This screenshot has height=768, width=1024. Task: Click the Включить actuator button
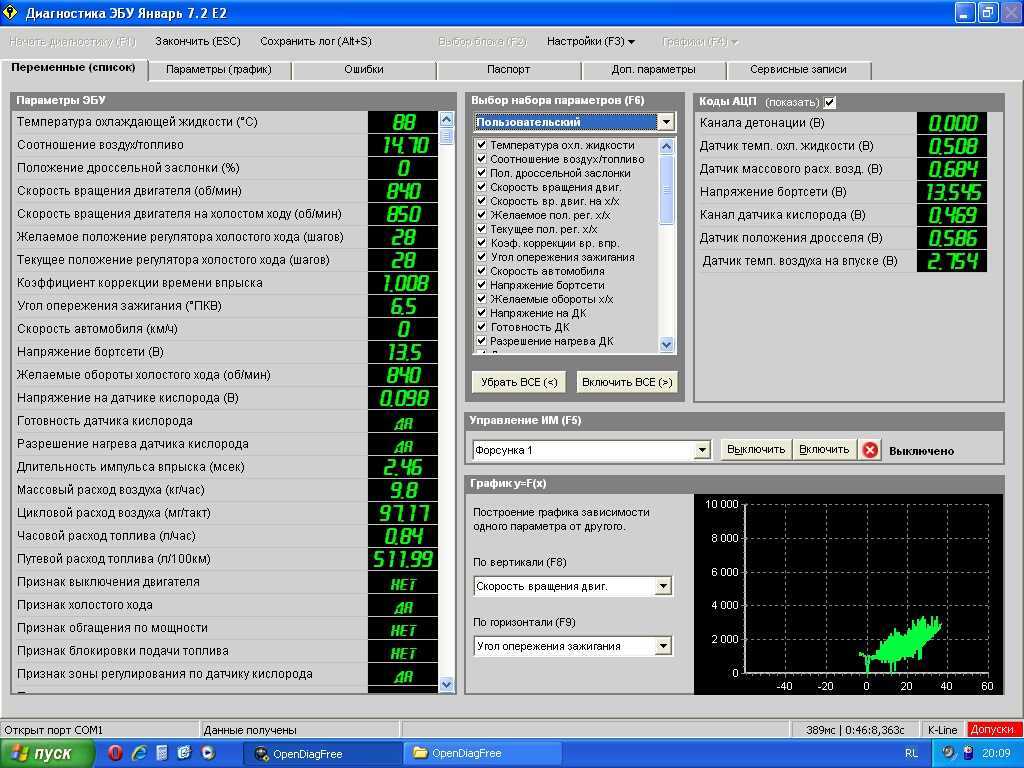tap(824, 450)
